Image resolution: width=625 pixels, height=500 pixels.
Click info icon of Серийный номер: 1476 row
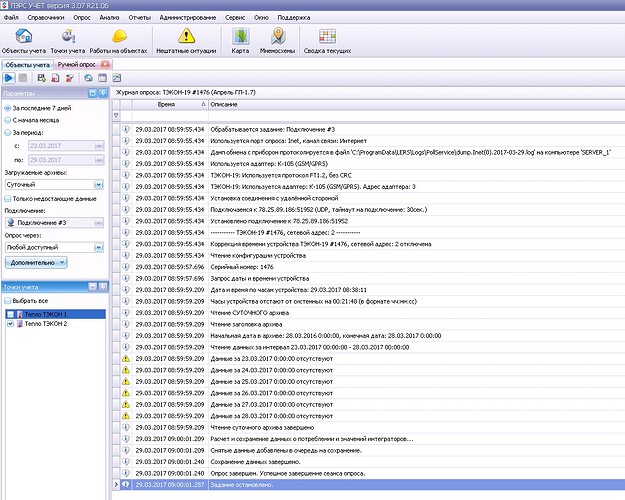(x=126, y=266)
